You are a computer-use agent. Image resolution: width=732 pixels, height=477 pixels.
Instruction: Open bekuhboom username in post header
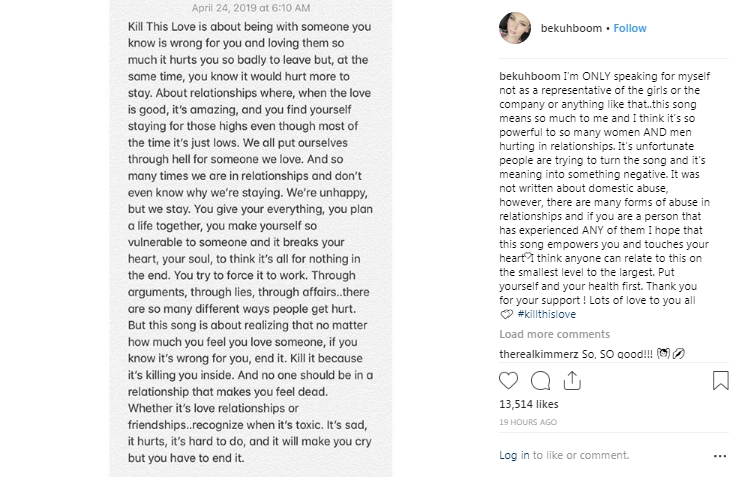click(x=570, y=28)
